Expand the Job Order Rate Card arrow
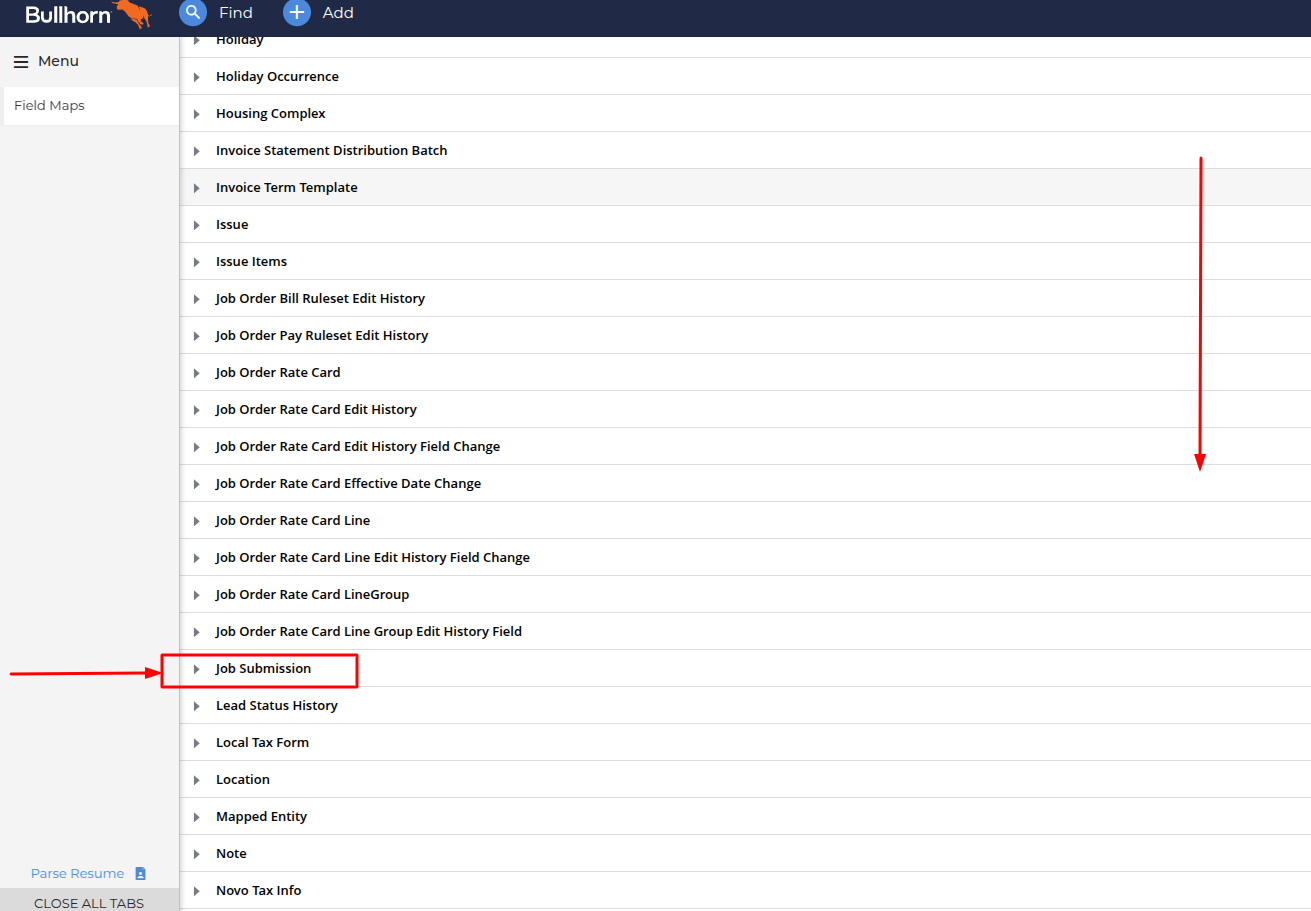Viewport: 1311px width, 911px height. [197, 373]
